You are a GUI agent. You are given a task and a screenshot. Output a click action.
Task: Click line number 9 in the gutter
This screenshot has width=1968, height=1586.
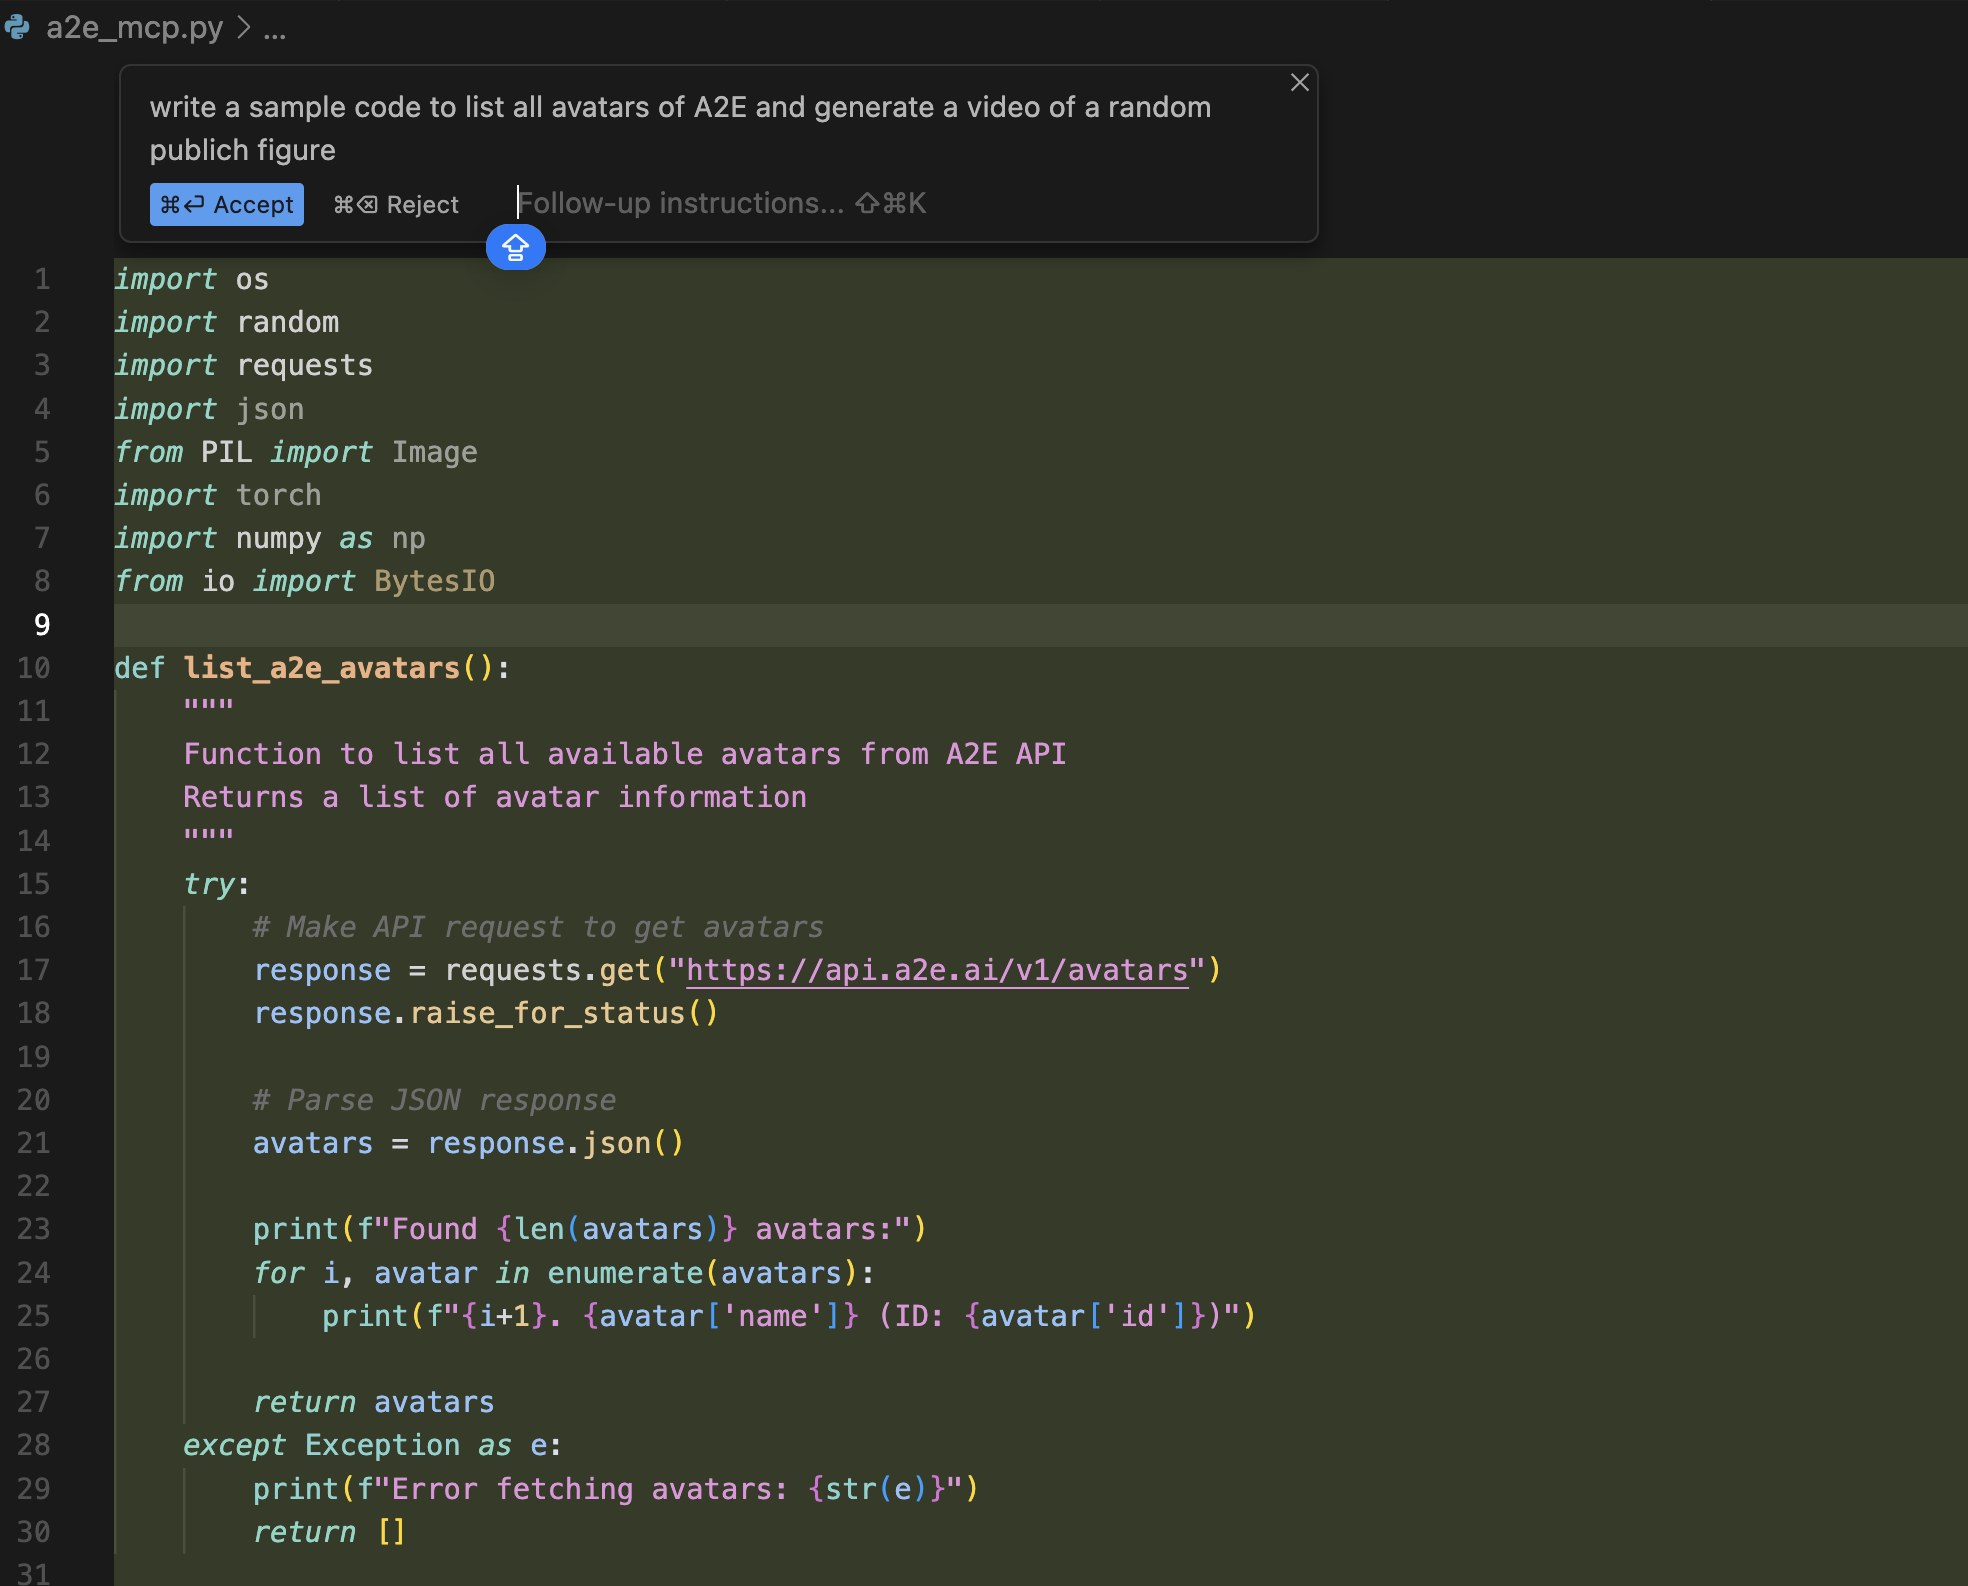click(42, 625)
